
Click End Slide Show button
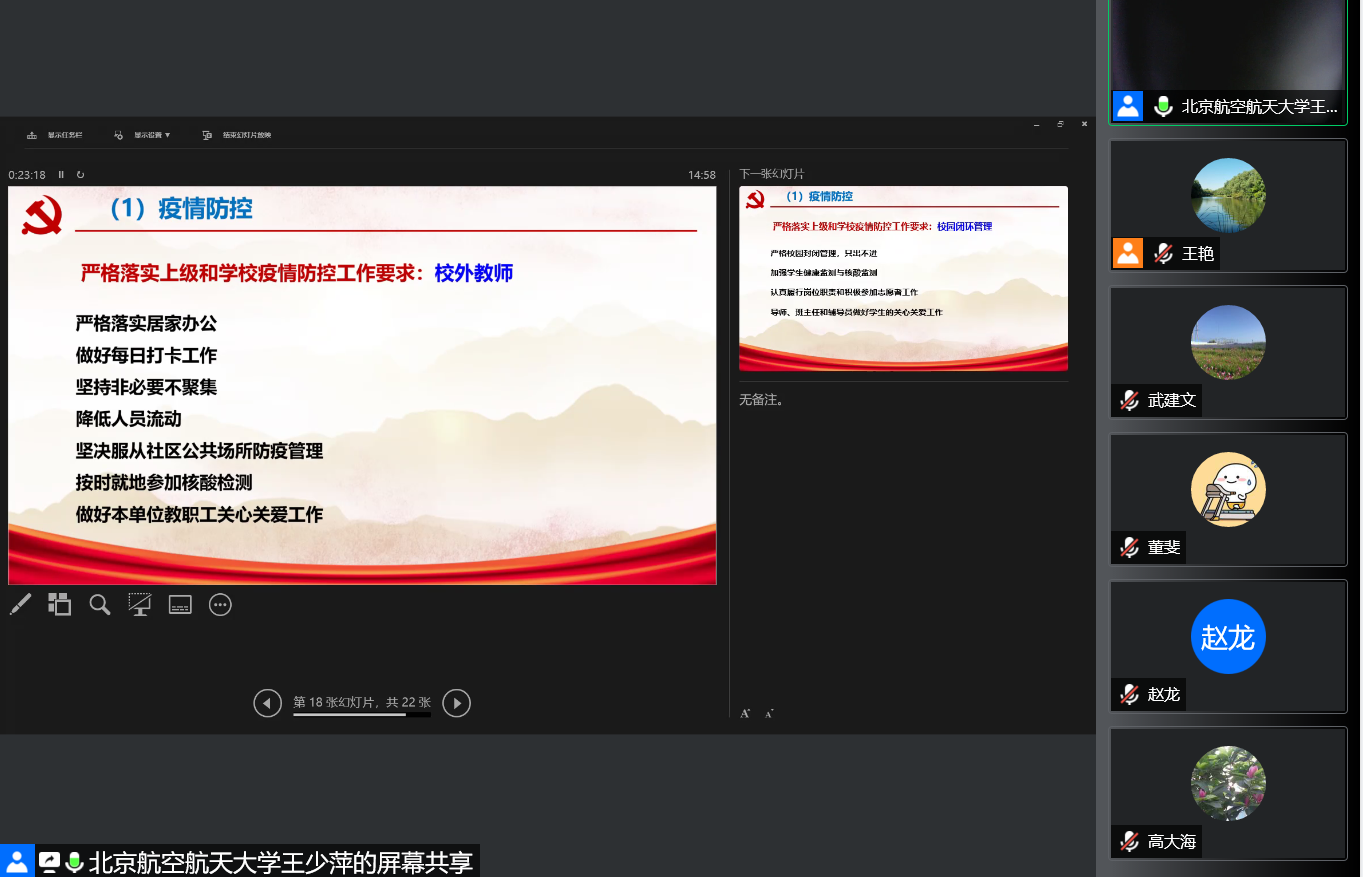coord(237,135)
